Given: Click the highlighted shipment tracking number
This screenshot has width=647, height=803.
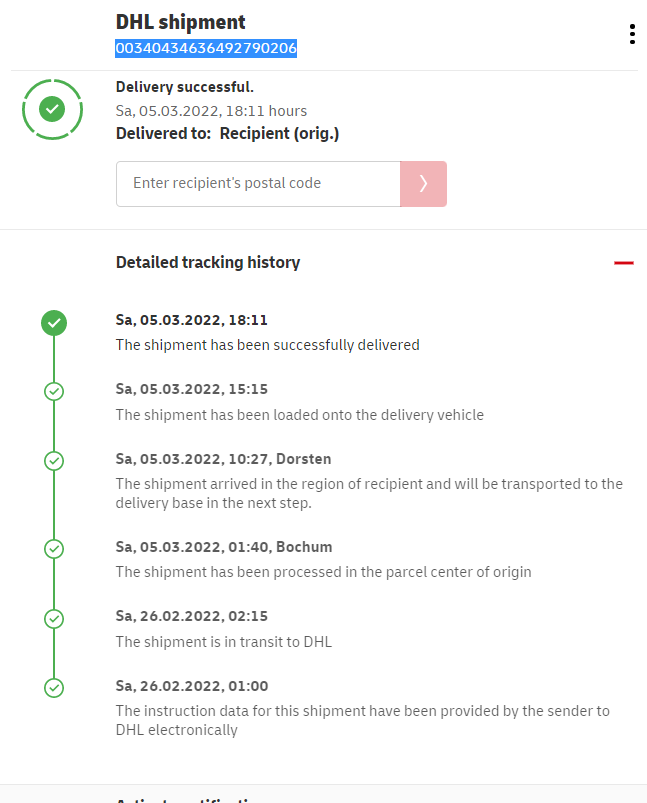Looking at the screenshot, I should 206,48.
